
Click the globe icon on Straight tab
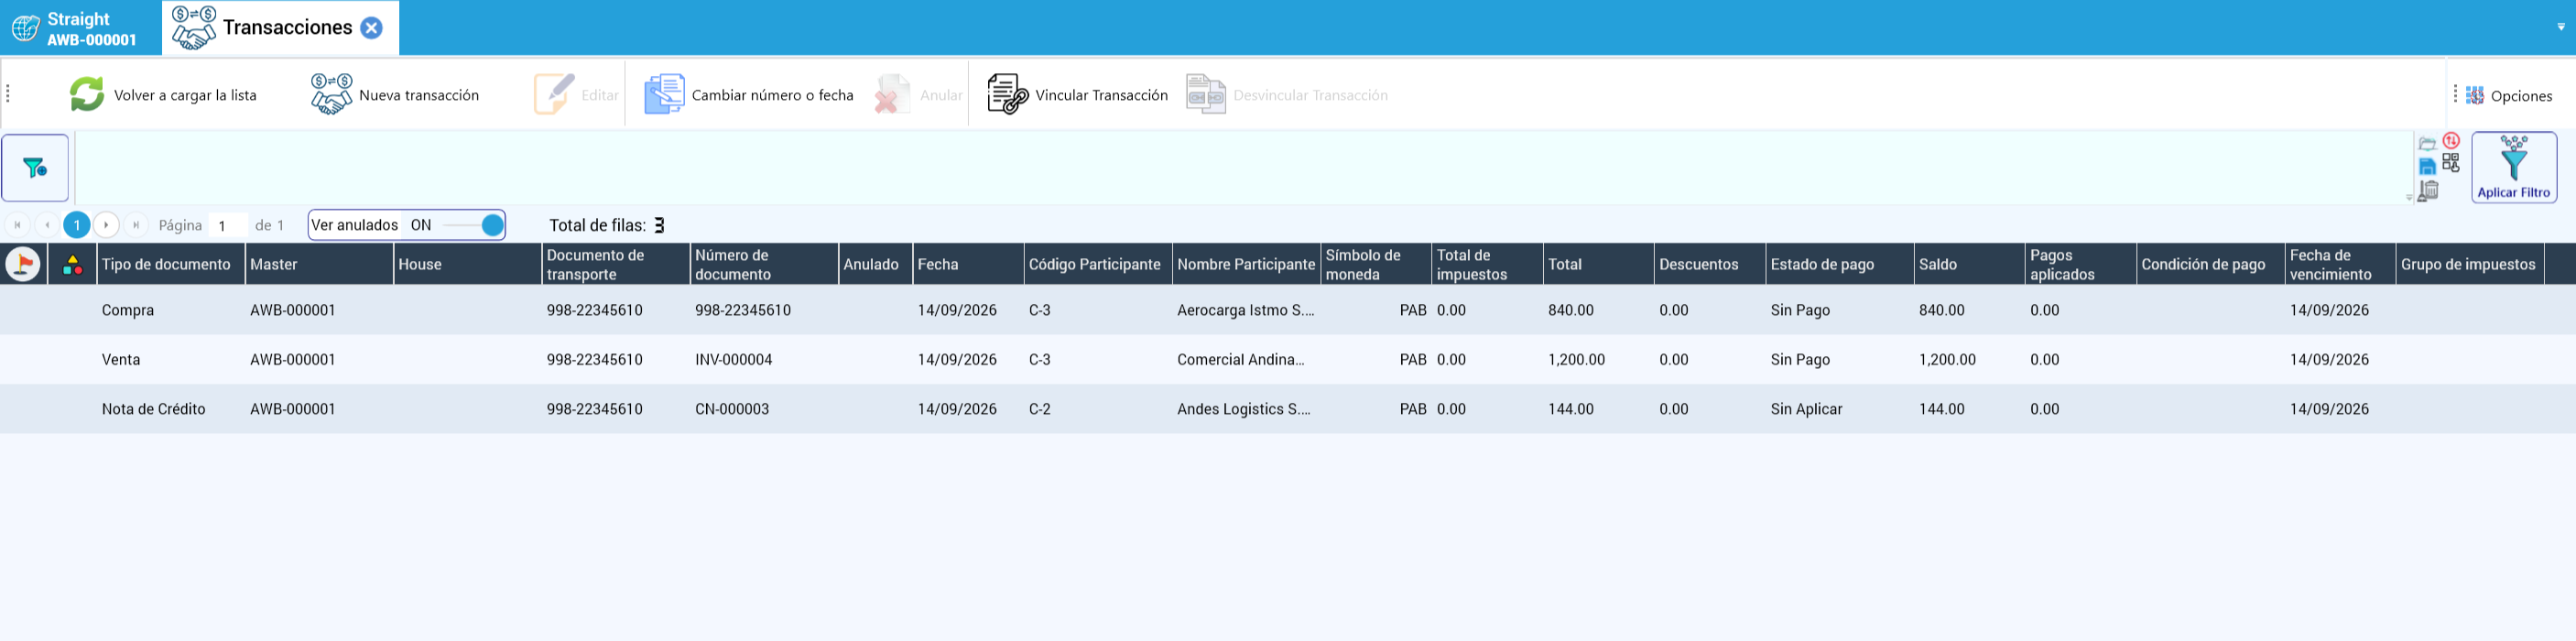[x=26, y=28]
